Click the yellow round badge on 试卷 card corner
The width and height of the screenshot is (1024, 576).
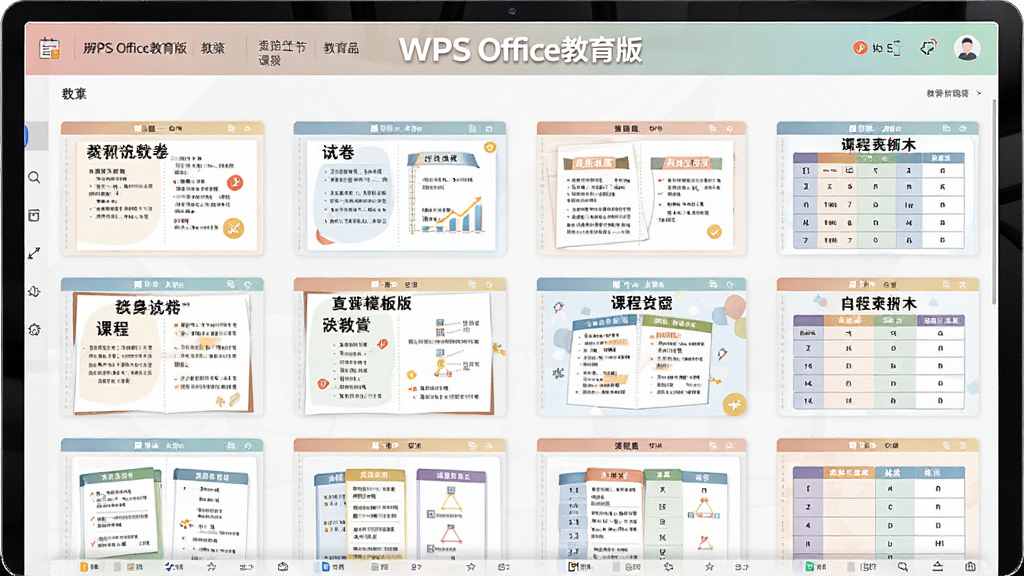pyautogui.click(x=489, y=148)
